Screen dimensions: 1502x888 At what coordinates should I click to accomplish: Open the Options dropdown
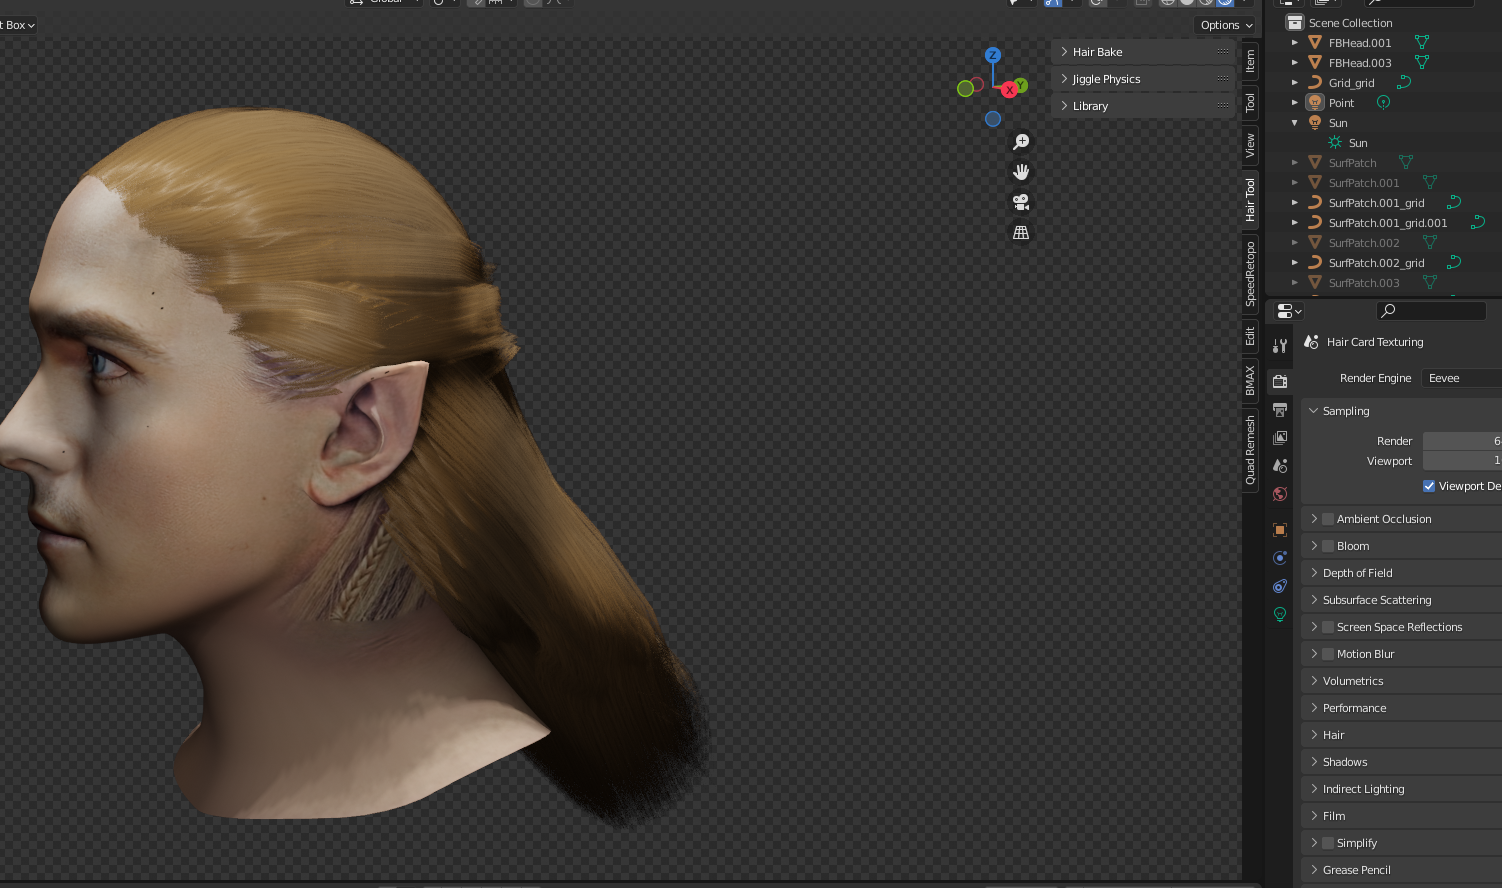(1226, 25)
